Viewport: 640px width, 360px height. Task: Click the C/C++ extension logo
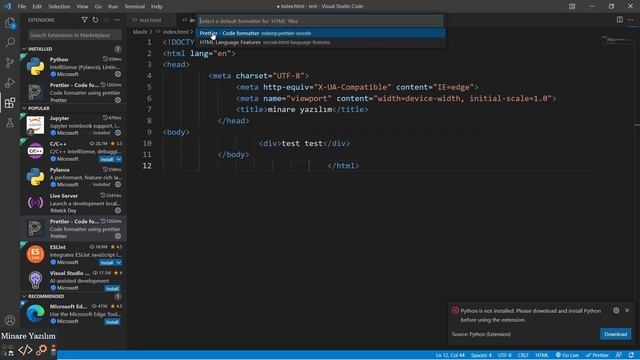[36, 151]
